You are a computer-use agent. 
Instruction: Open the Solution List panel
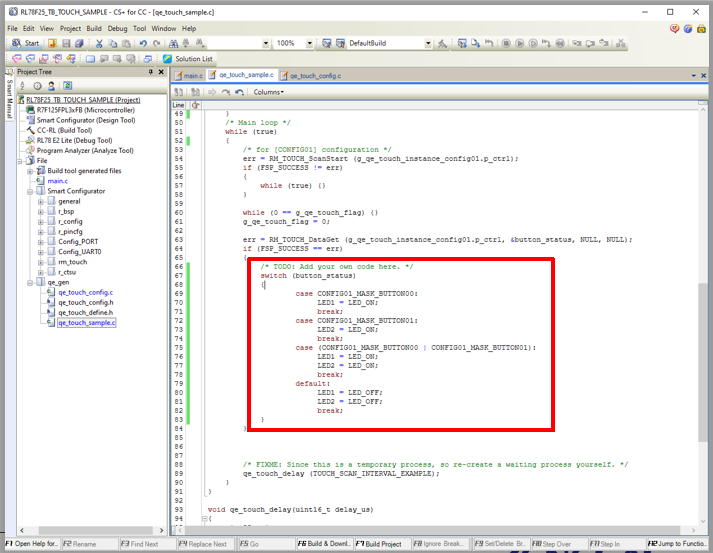pyautogui.click(x=188, y=59)
